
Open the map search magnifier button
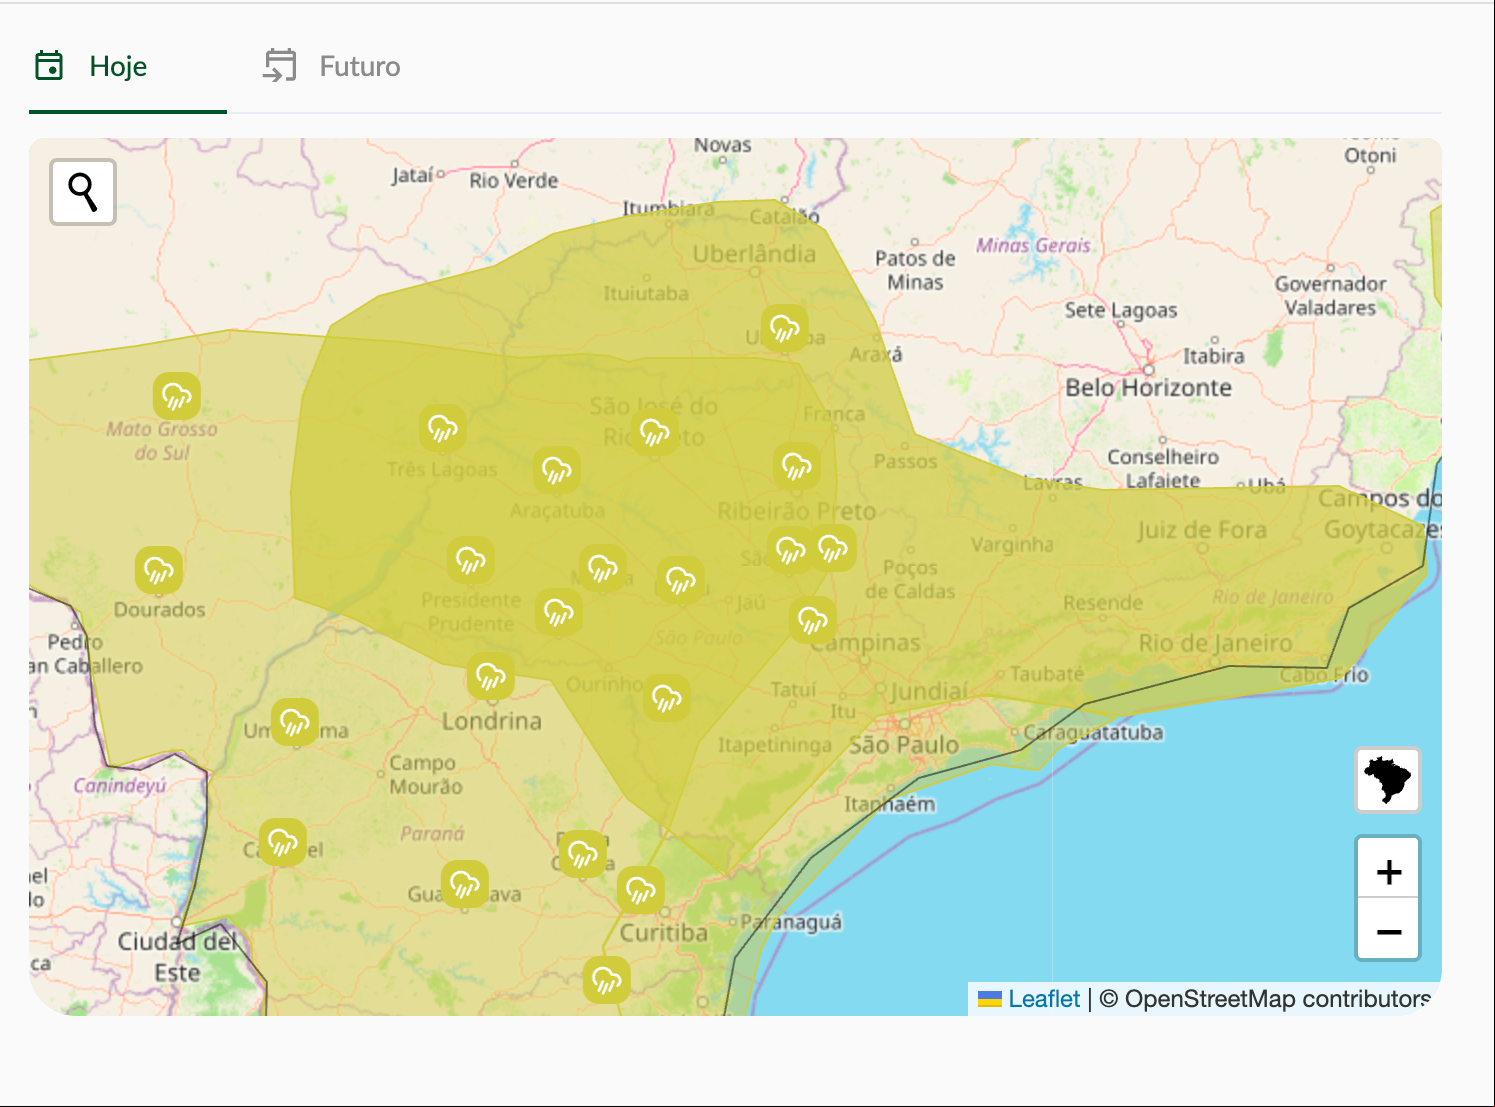tap(83, 191)
